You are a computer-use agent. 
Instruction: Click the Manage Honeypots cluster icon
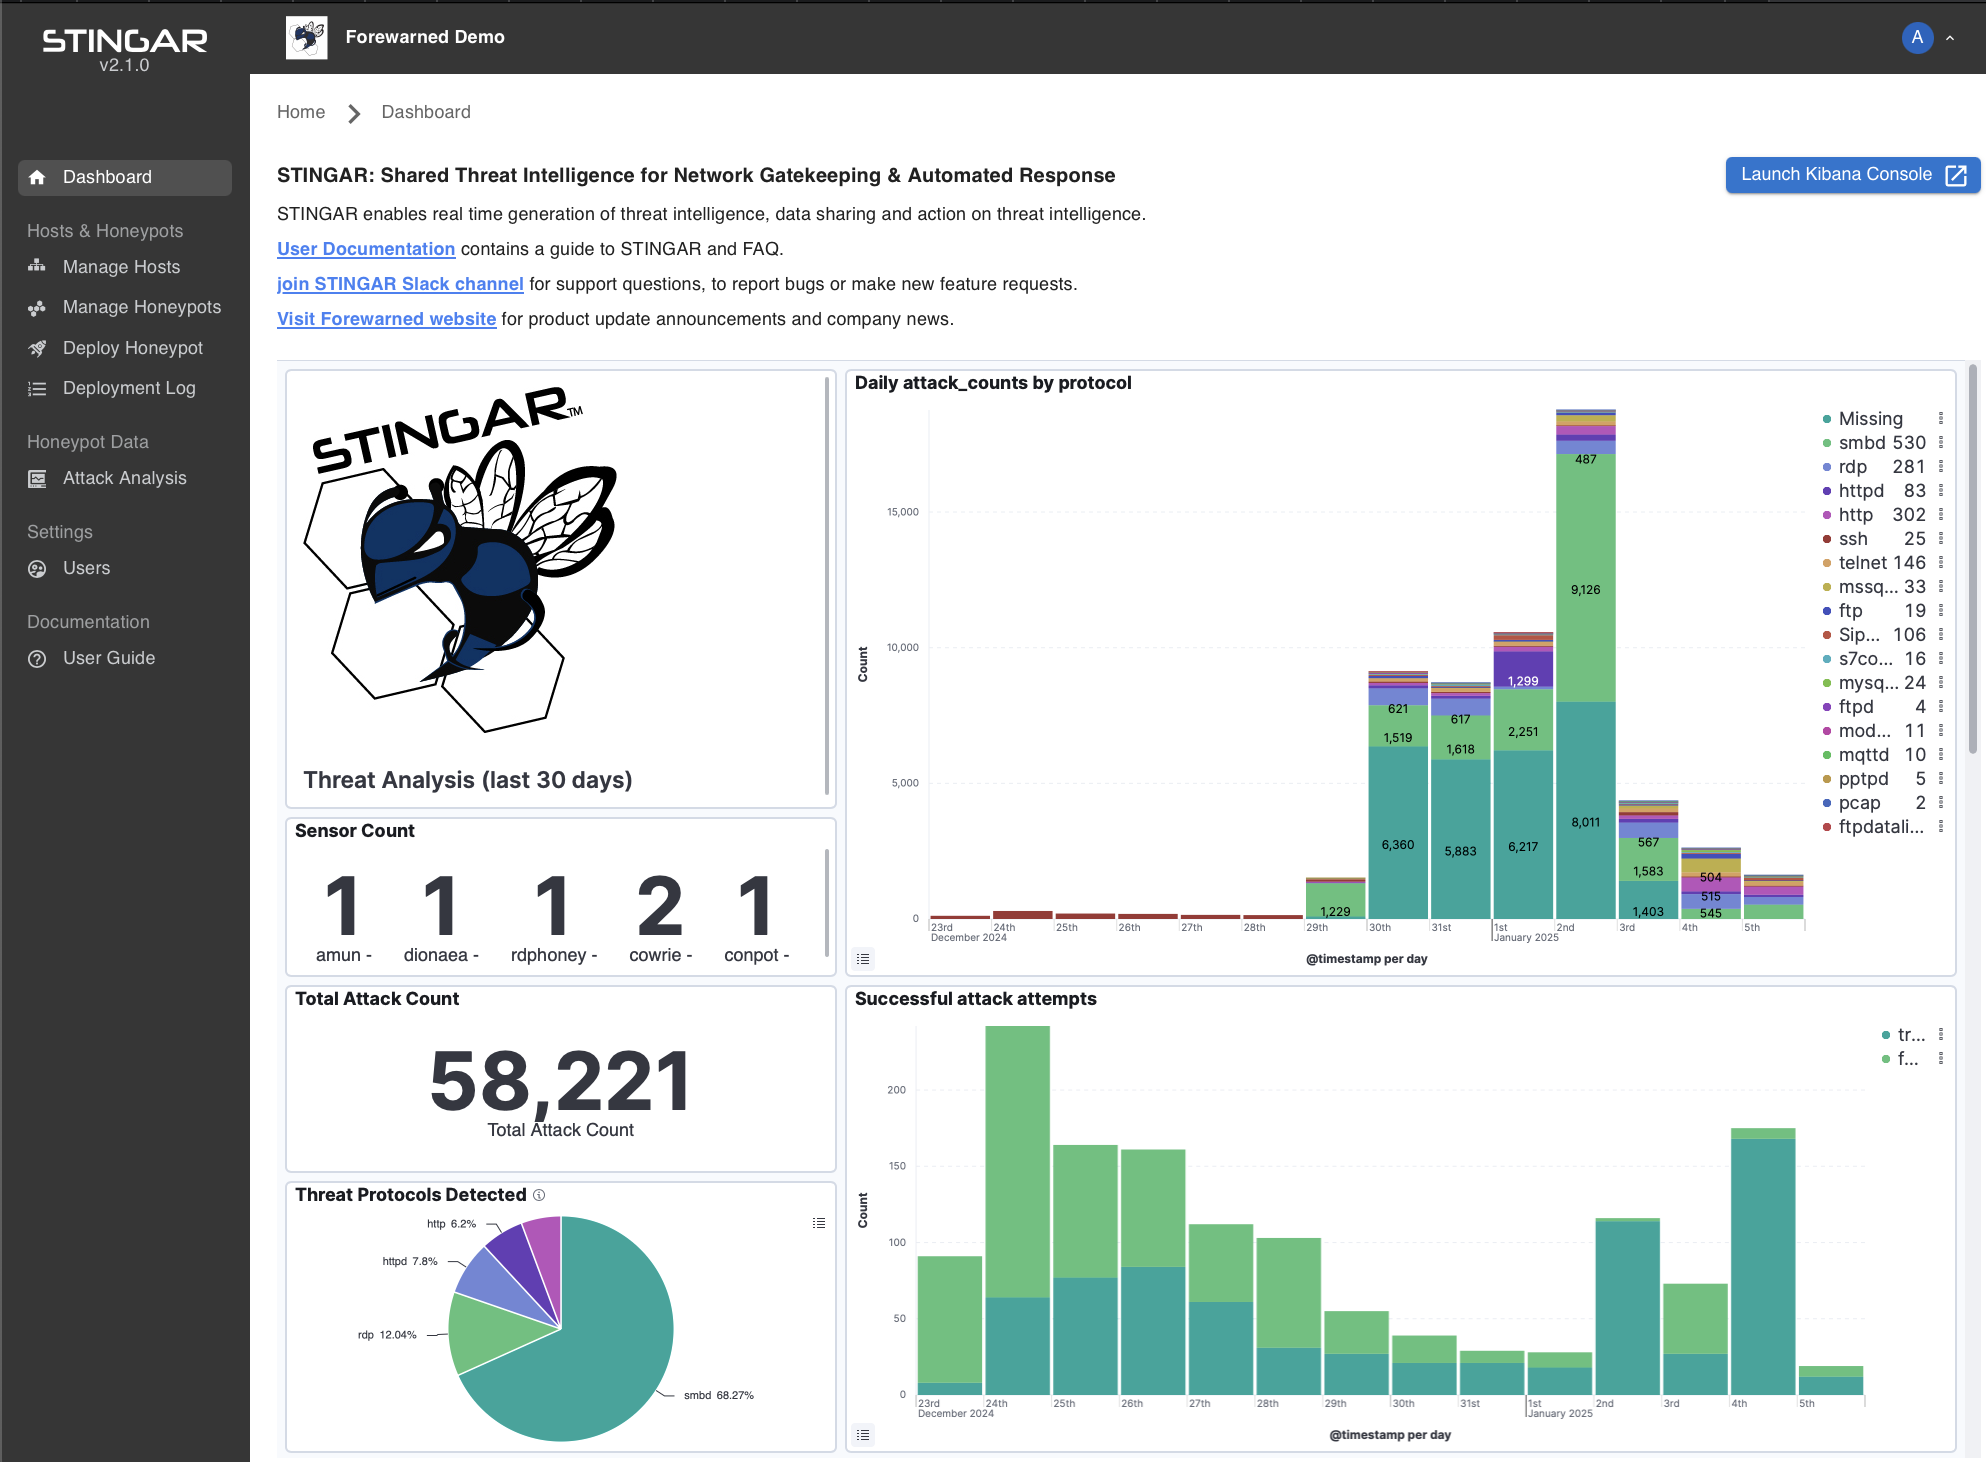(37, 308)
